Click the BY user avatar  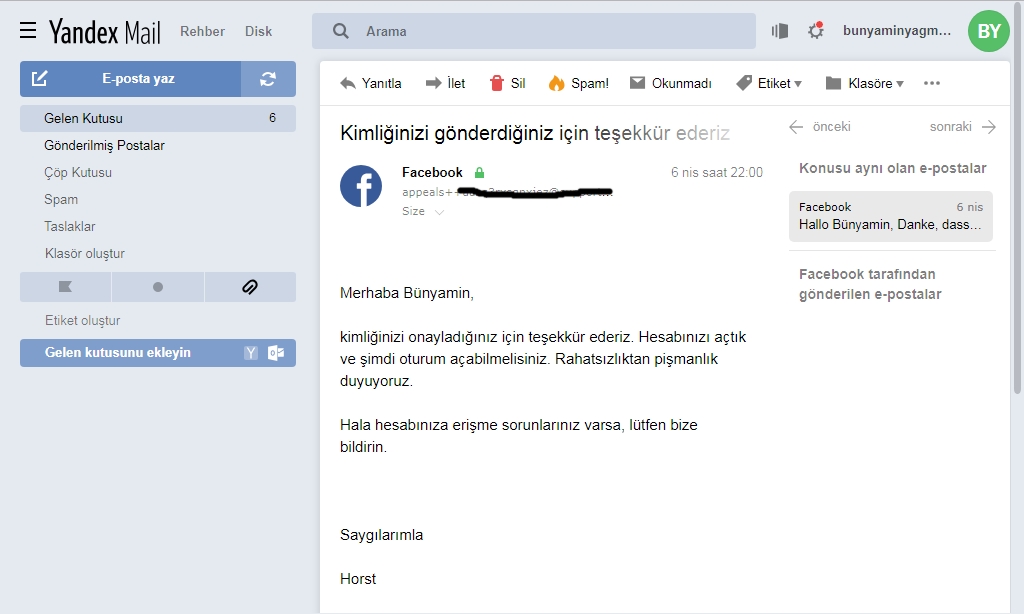[x=989, y=31]
